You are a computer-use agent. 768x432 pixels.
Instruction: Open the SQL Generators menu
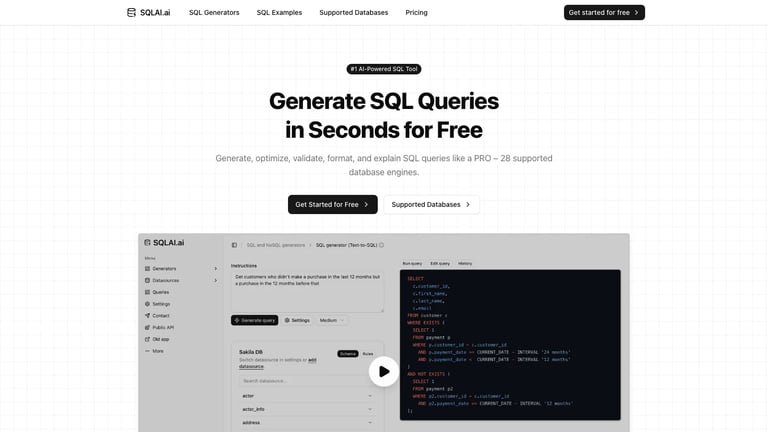(x=214, y=13)
